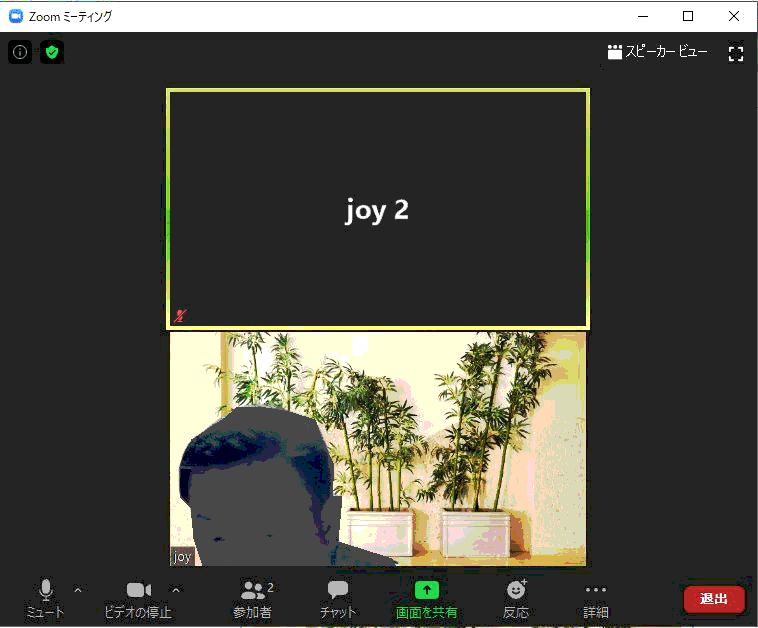Open more options (詳細)
Image resolution: width=758 pixels, height=628 pixels.
tap(596, 598)
